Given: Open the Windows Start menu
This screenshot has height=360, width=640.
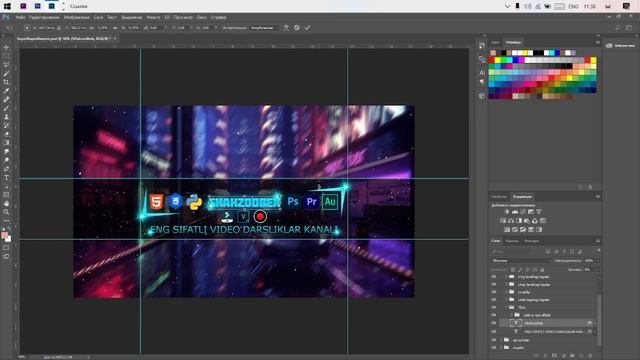Looking at the screenshot, I should tap(7, 6).
